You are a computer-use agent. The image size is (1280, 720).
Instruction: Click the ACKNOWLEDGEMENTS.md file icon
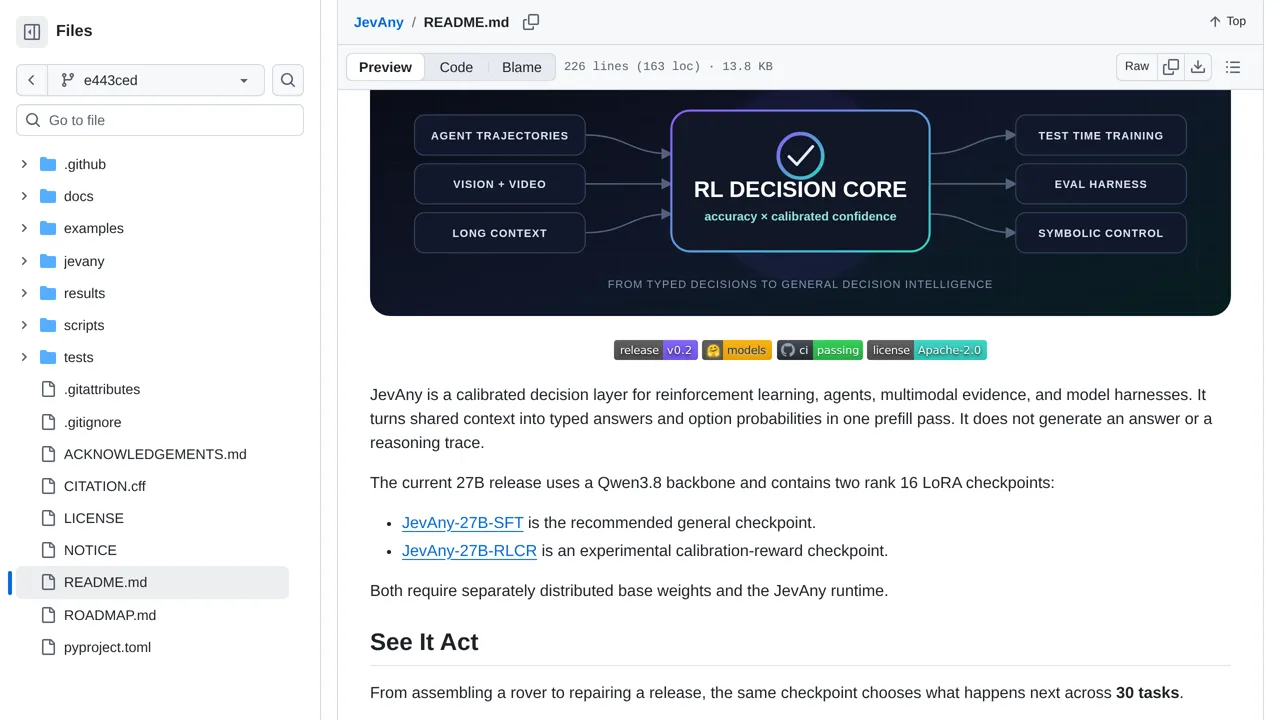[48, 454]
